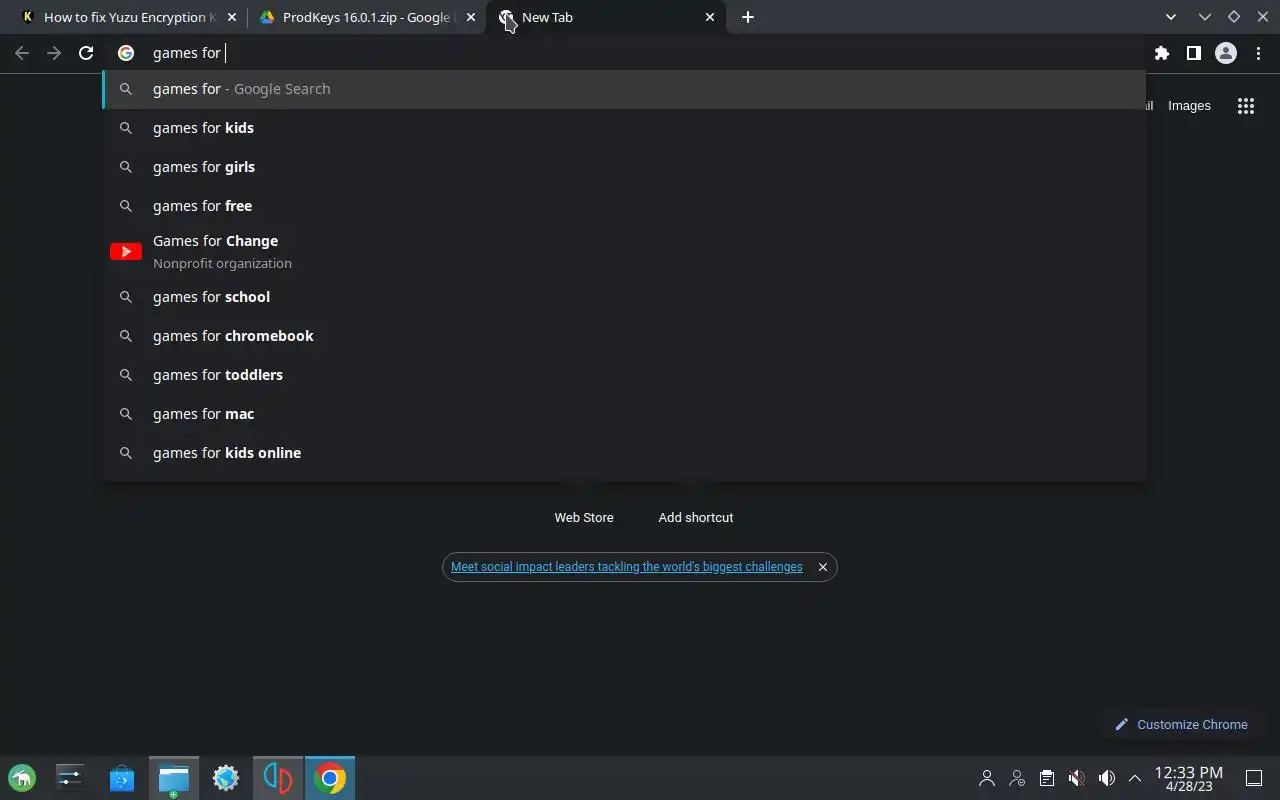Viewport: 1280px width, 800px height.
Task: Select suggestion 'games for kids online'
Action: tap(624, 453)
